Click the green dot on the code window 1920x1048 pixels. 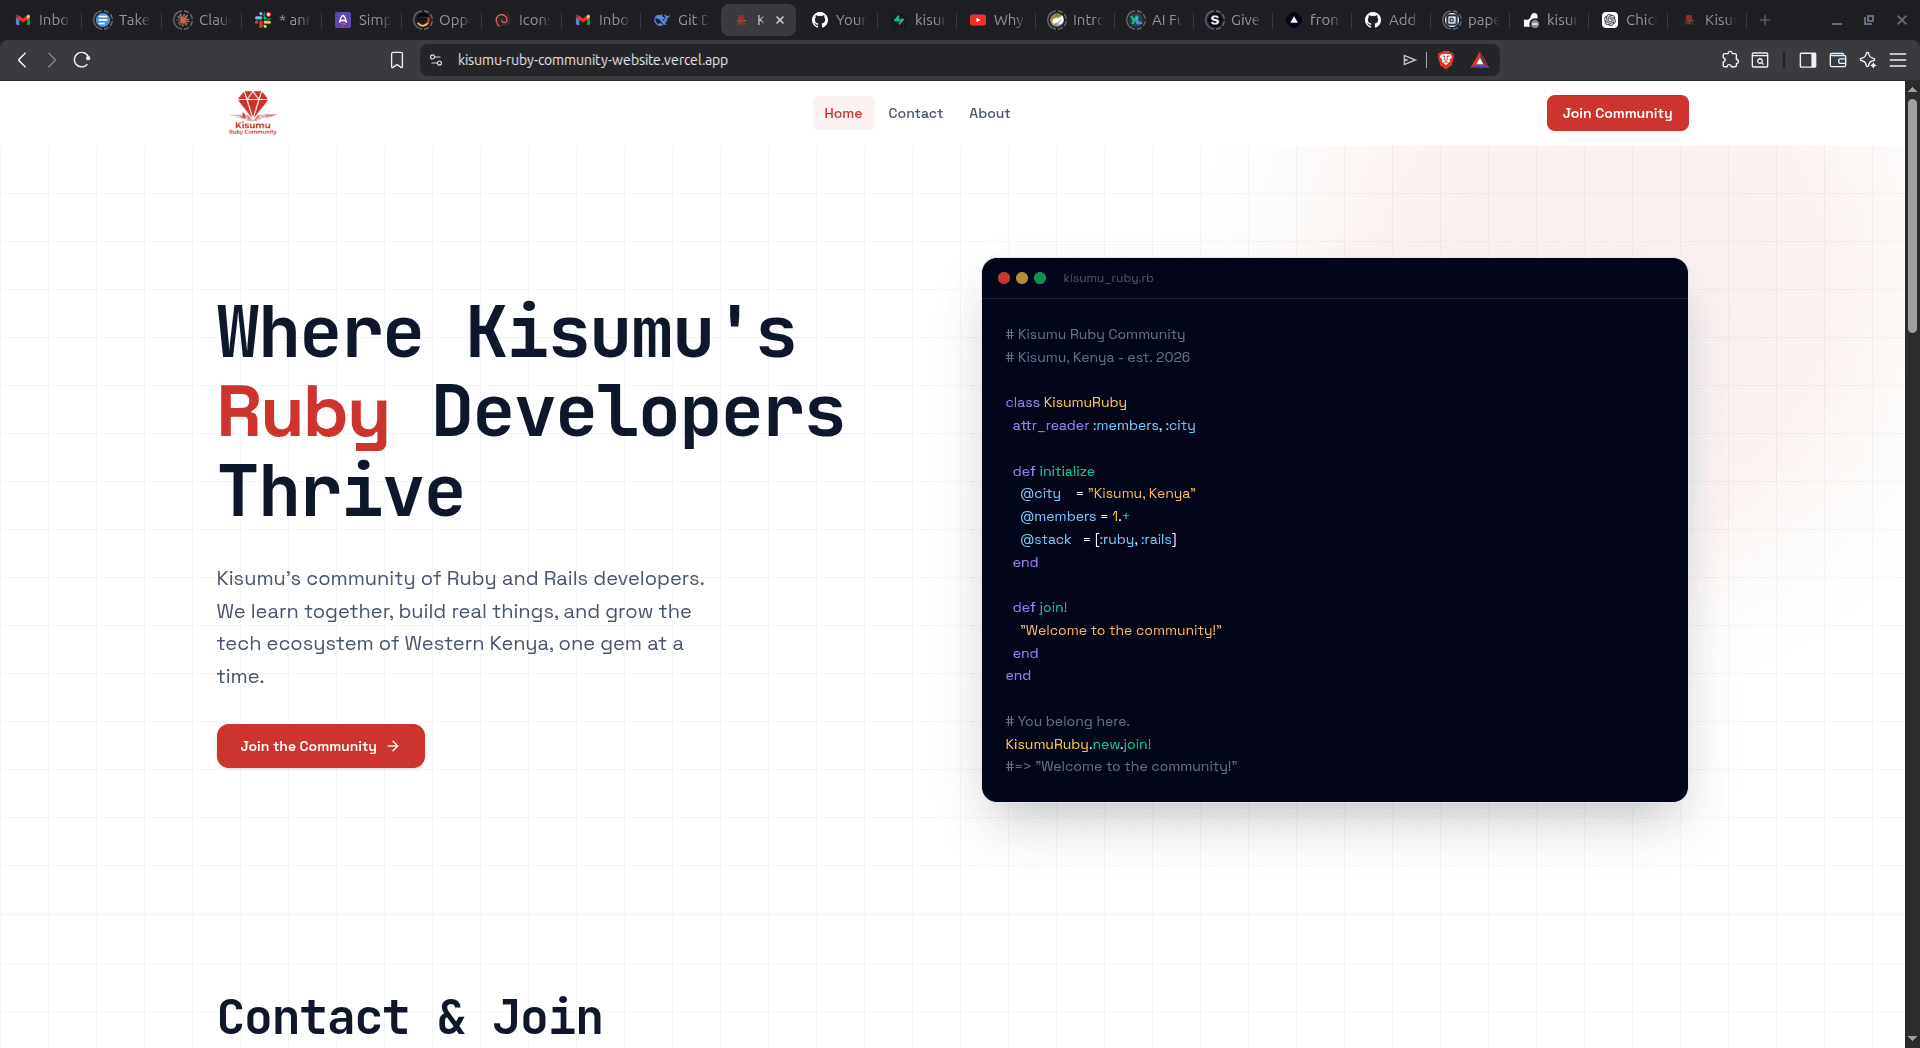click(x=1040, y=279)
